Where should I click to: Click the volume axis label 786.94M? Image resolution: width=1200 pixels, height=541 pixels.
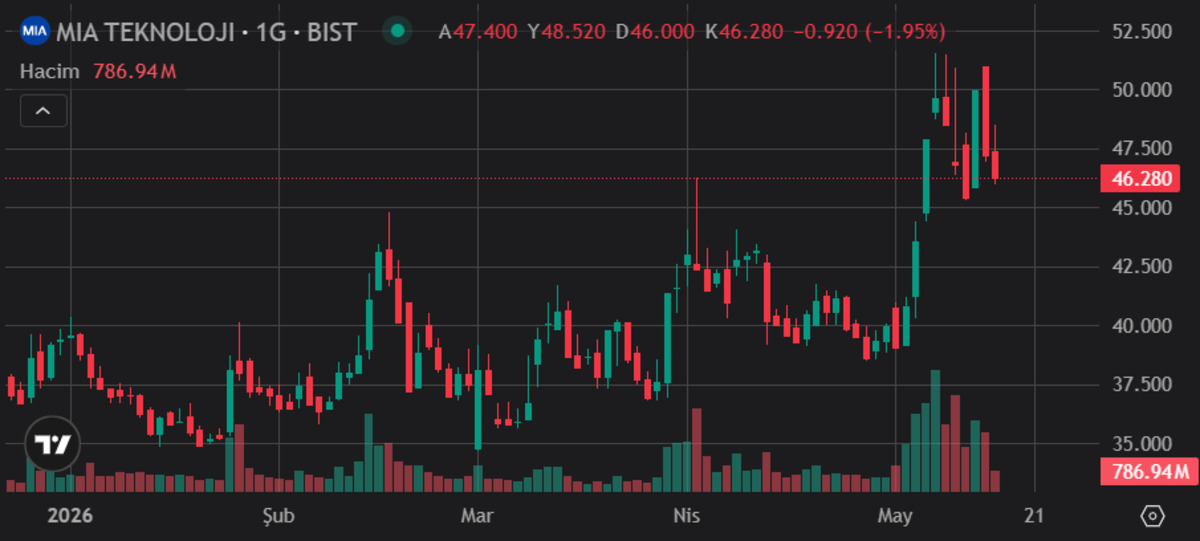pyautogui.click(x=1148, y=472)
